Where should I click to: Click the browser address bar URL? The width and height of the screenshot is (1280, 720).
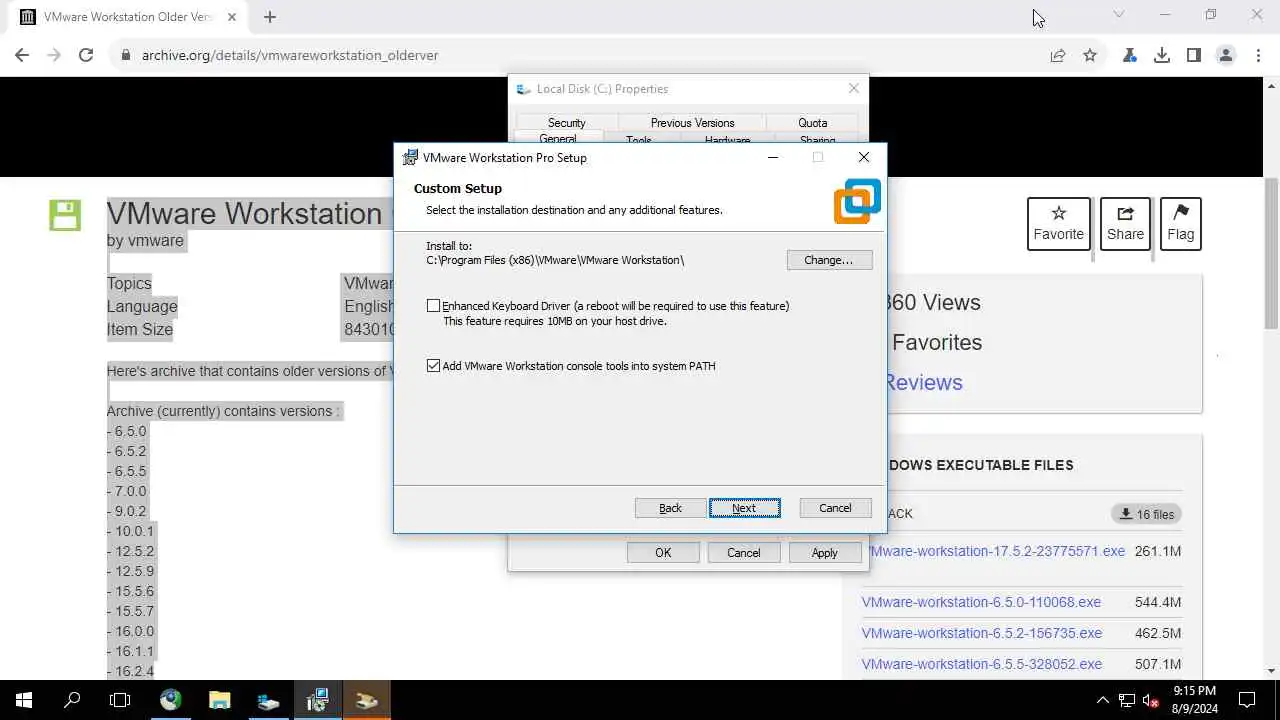(290, 55)
